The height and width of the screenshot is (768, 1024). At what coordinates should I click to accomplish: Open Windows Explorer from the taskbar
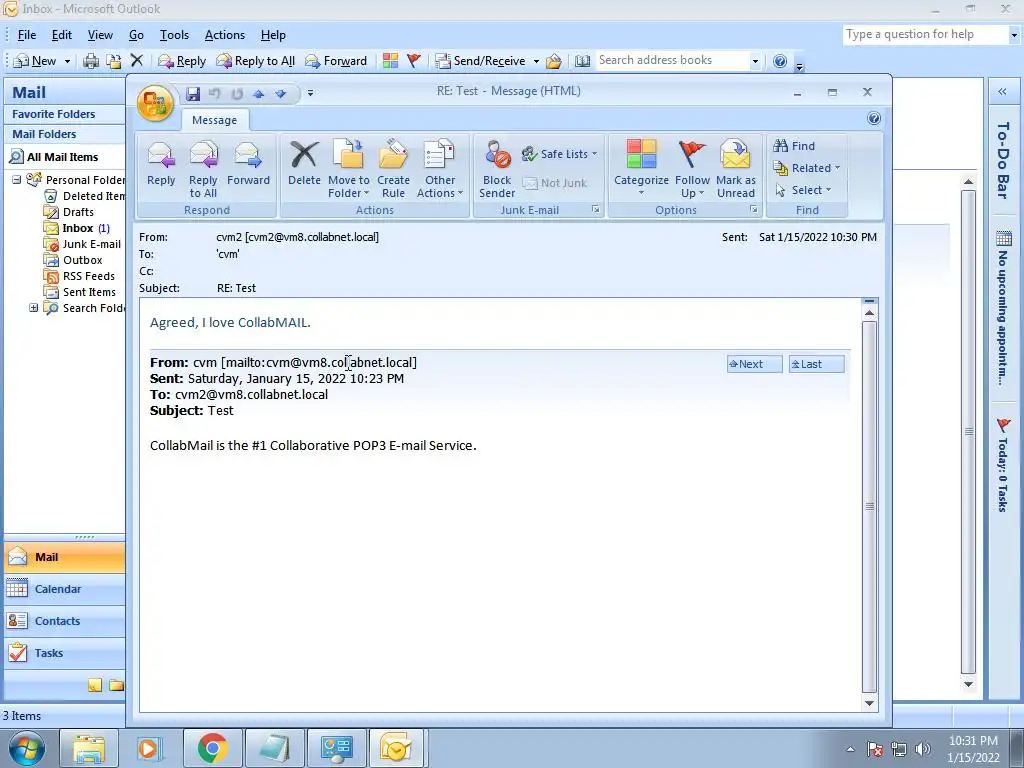(x=89, y=748)
